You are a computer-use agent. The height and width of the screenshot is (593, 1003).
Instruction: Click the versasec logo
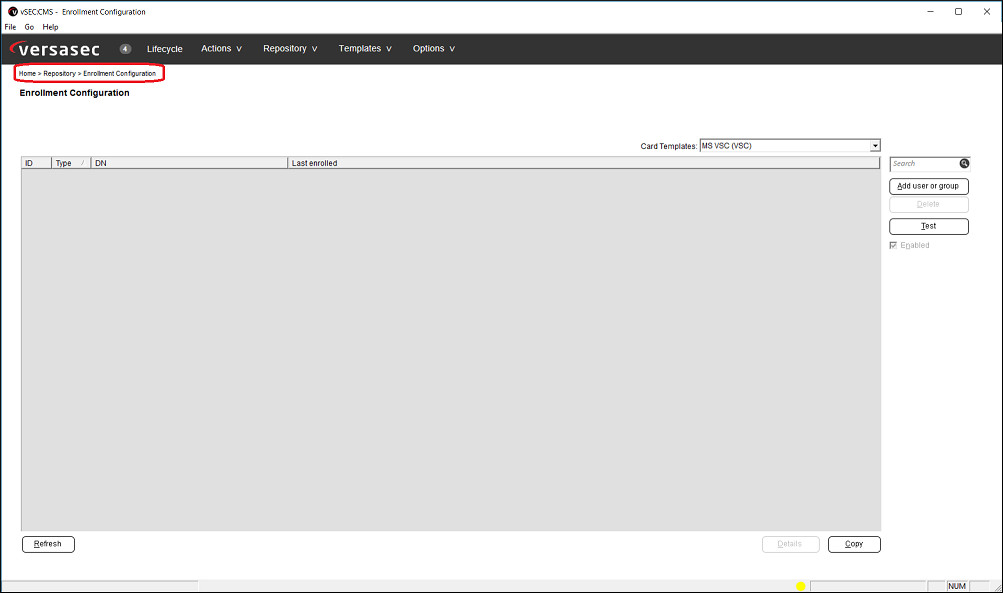pos(55,49)
